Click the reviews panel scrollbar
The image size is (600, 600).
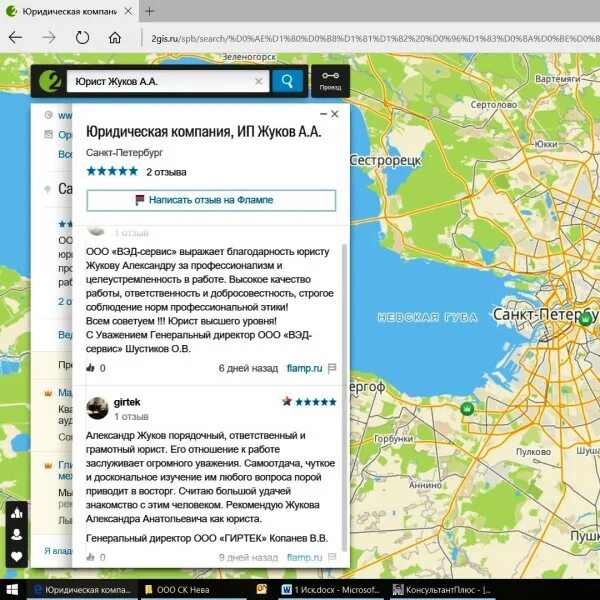tap(344, 398)
